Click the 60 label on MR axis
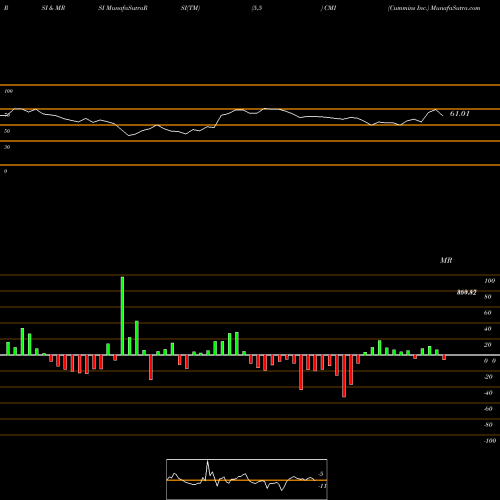Screen dimensions: 500x500 coord(488,313)
